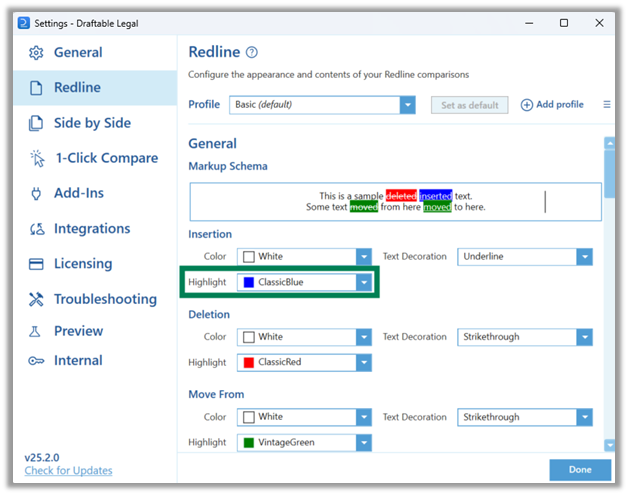Switch to Side by Side settings
The image size is (628, 495).
point(95,123)
